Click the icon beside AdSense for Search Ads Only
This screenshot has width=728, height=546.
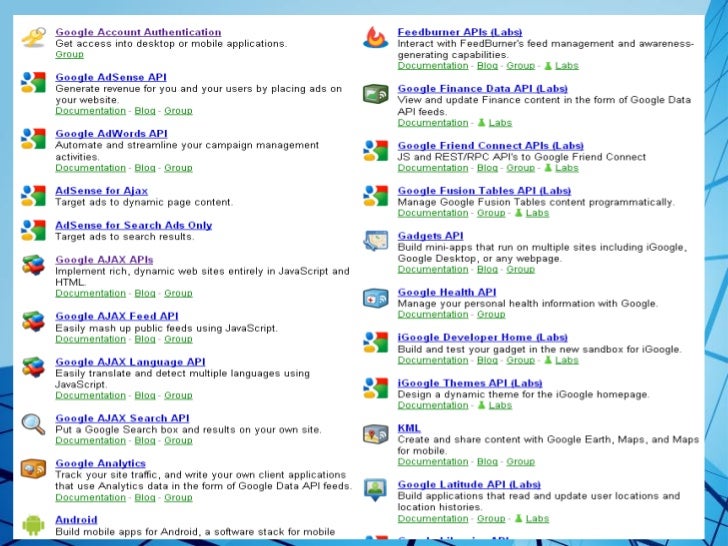point(33,230)
